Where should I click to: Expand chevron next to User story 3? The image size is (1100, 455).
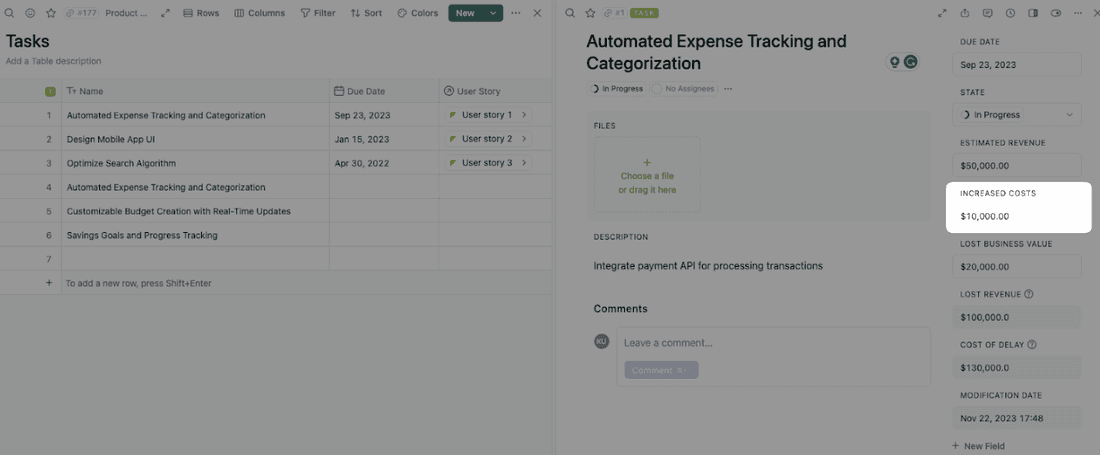[523, 163]
